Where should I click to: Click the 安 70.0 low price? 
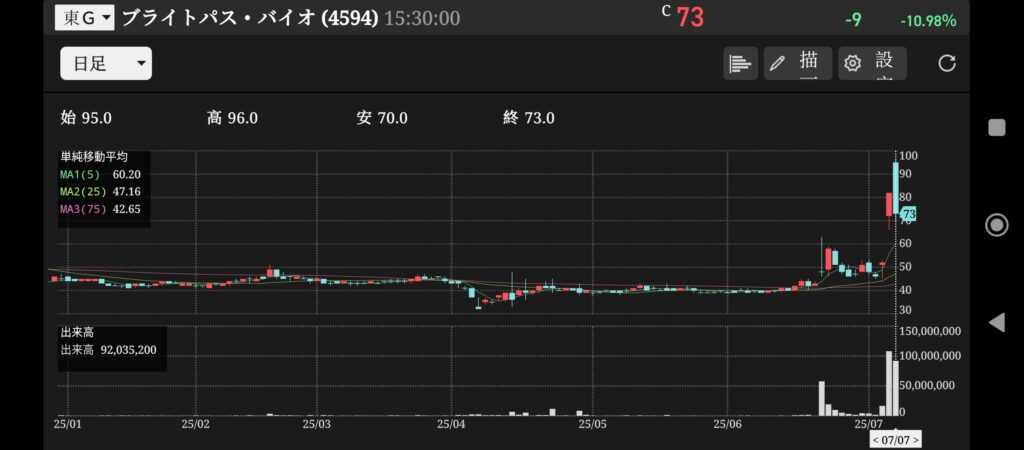(x=382, y=118)
